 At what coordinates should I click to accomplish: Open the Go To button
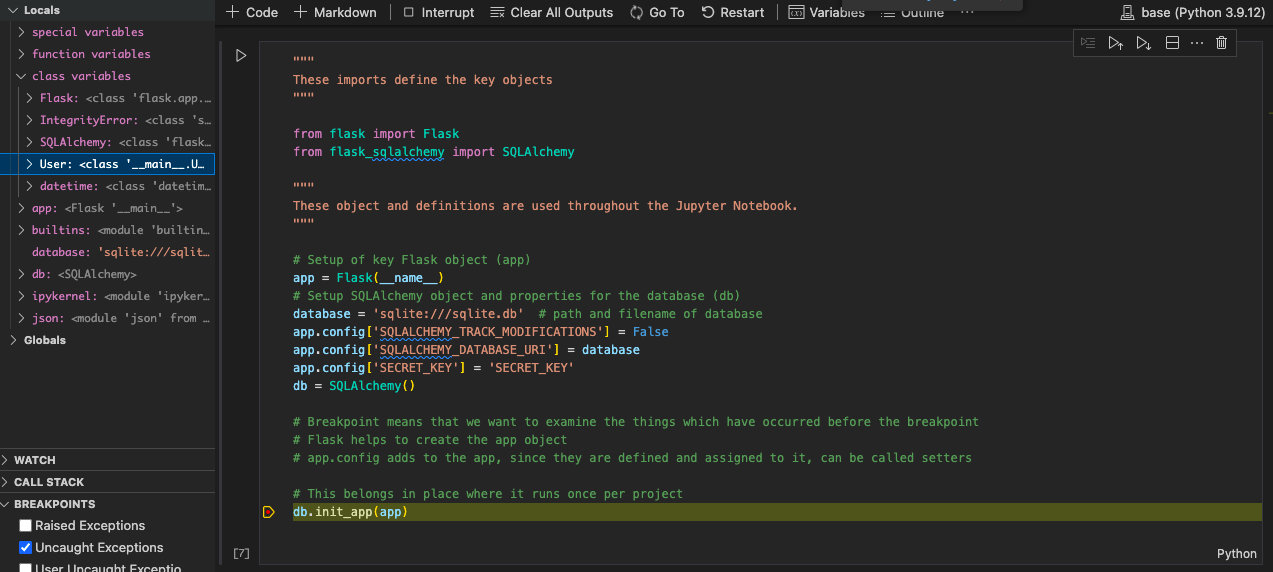pyautogui.click(x=657, y=12)
